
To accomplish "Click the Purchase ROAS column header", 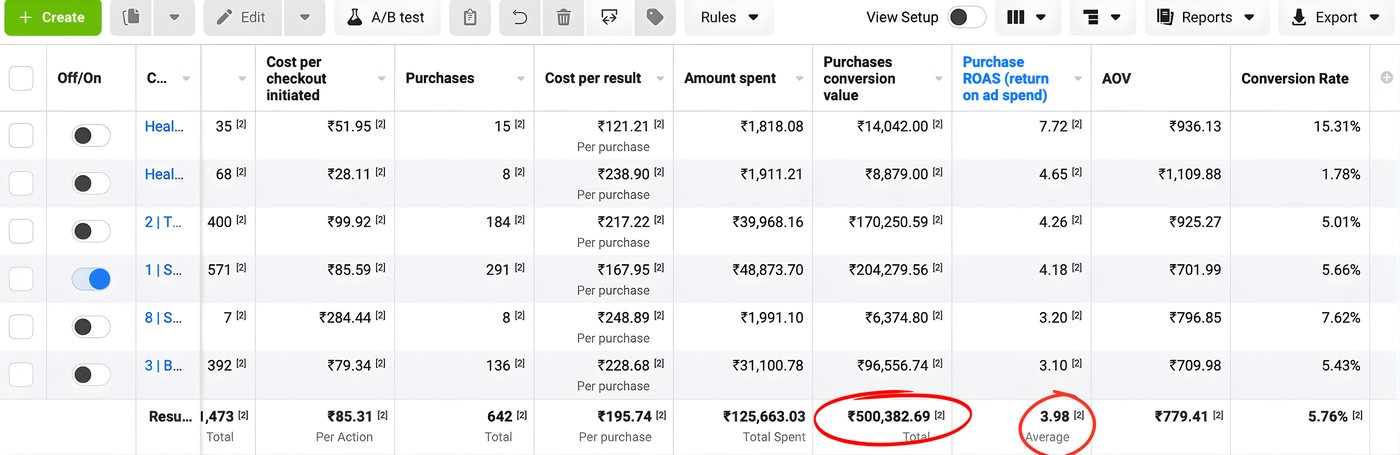I will pos(1006,79).
